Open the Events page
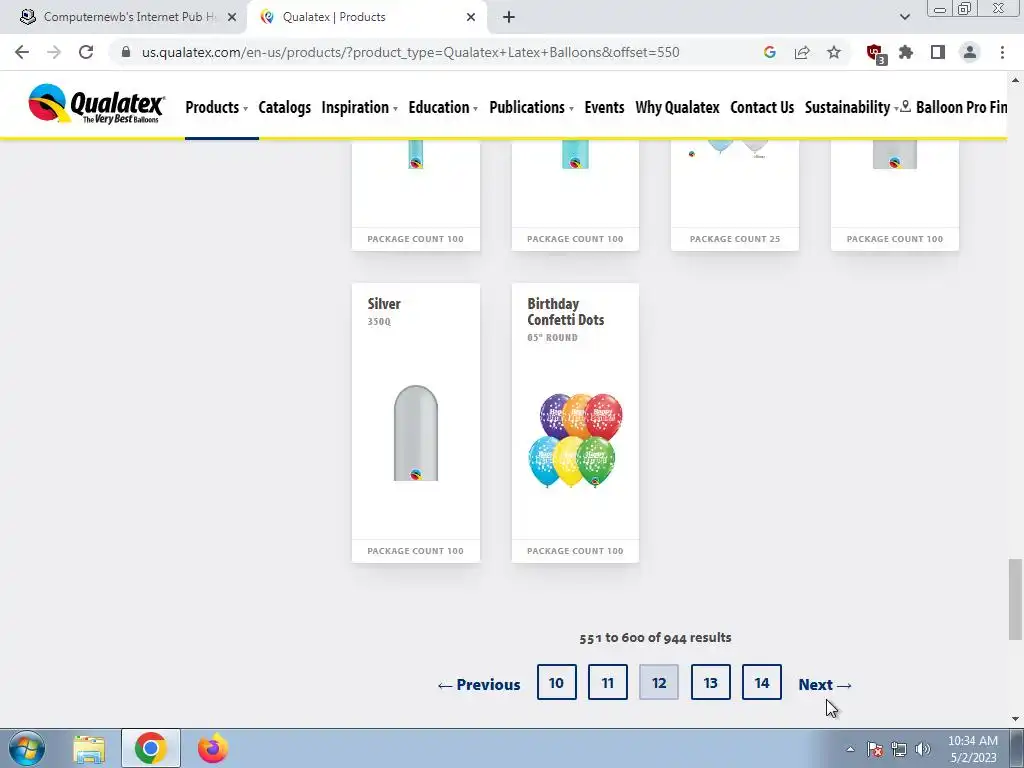The width and height of the screenshot is (1024, 768). pyautogui.click(x=604, y=107)
